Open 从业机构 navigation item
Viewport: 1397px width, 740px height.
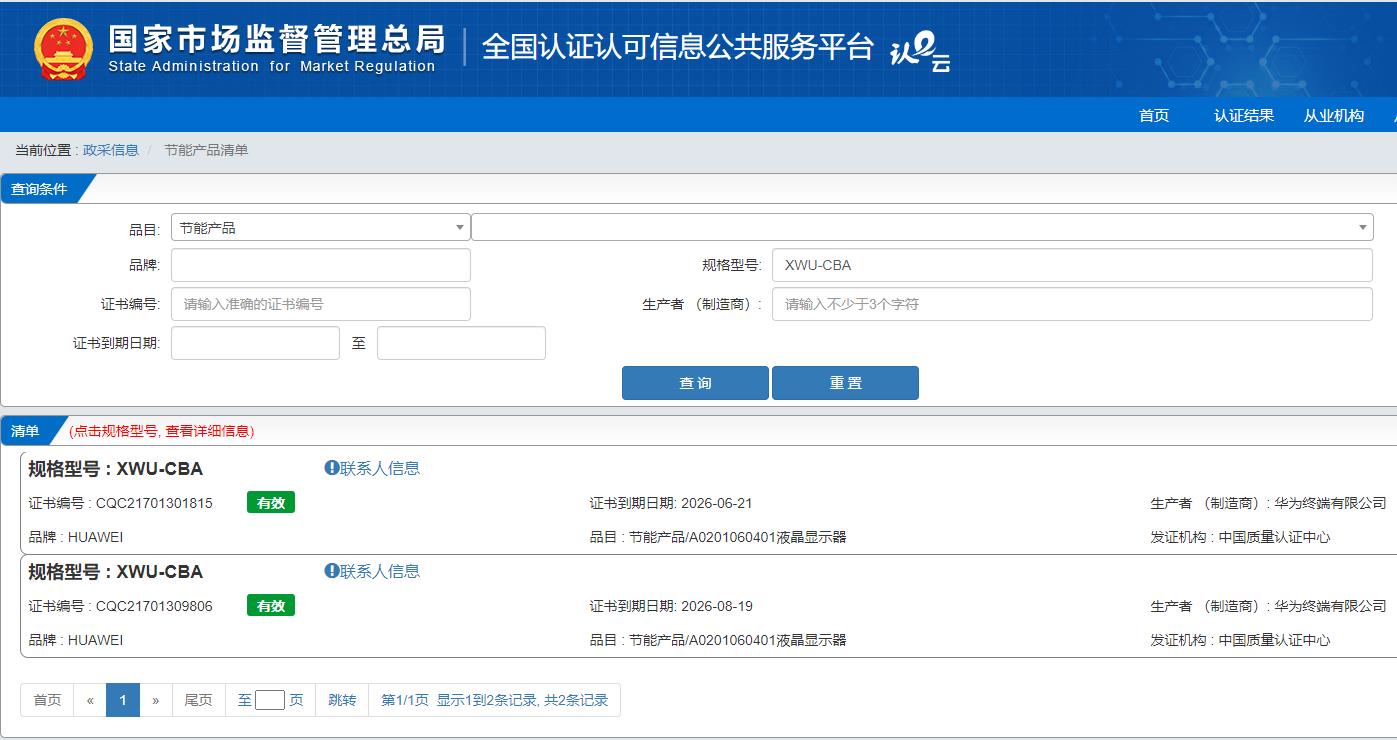pyautogui.click(x=1334, y=115)
